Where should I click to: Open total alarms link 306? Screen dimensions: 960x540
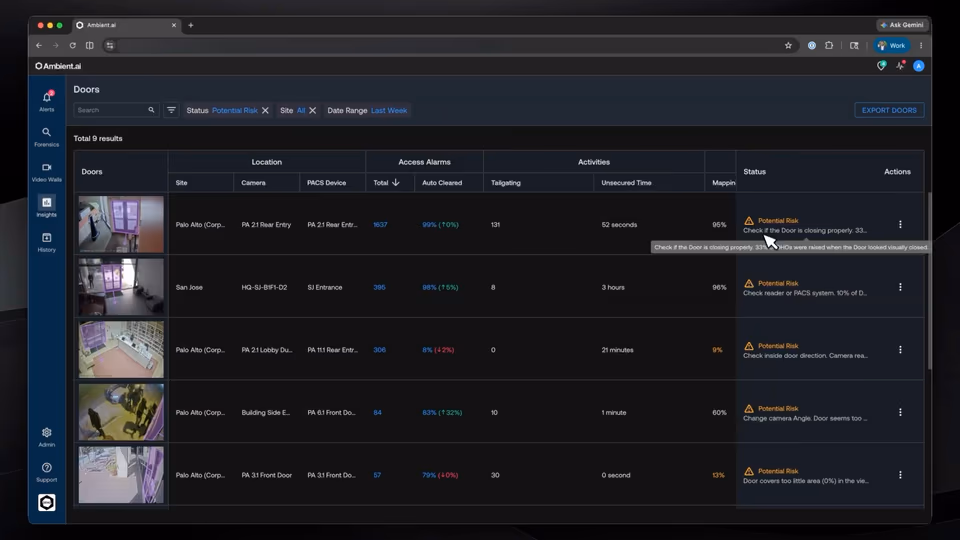[380, 350]
